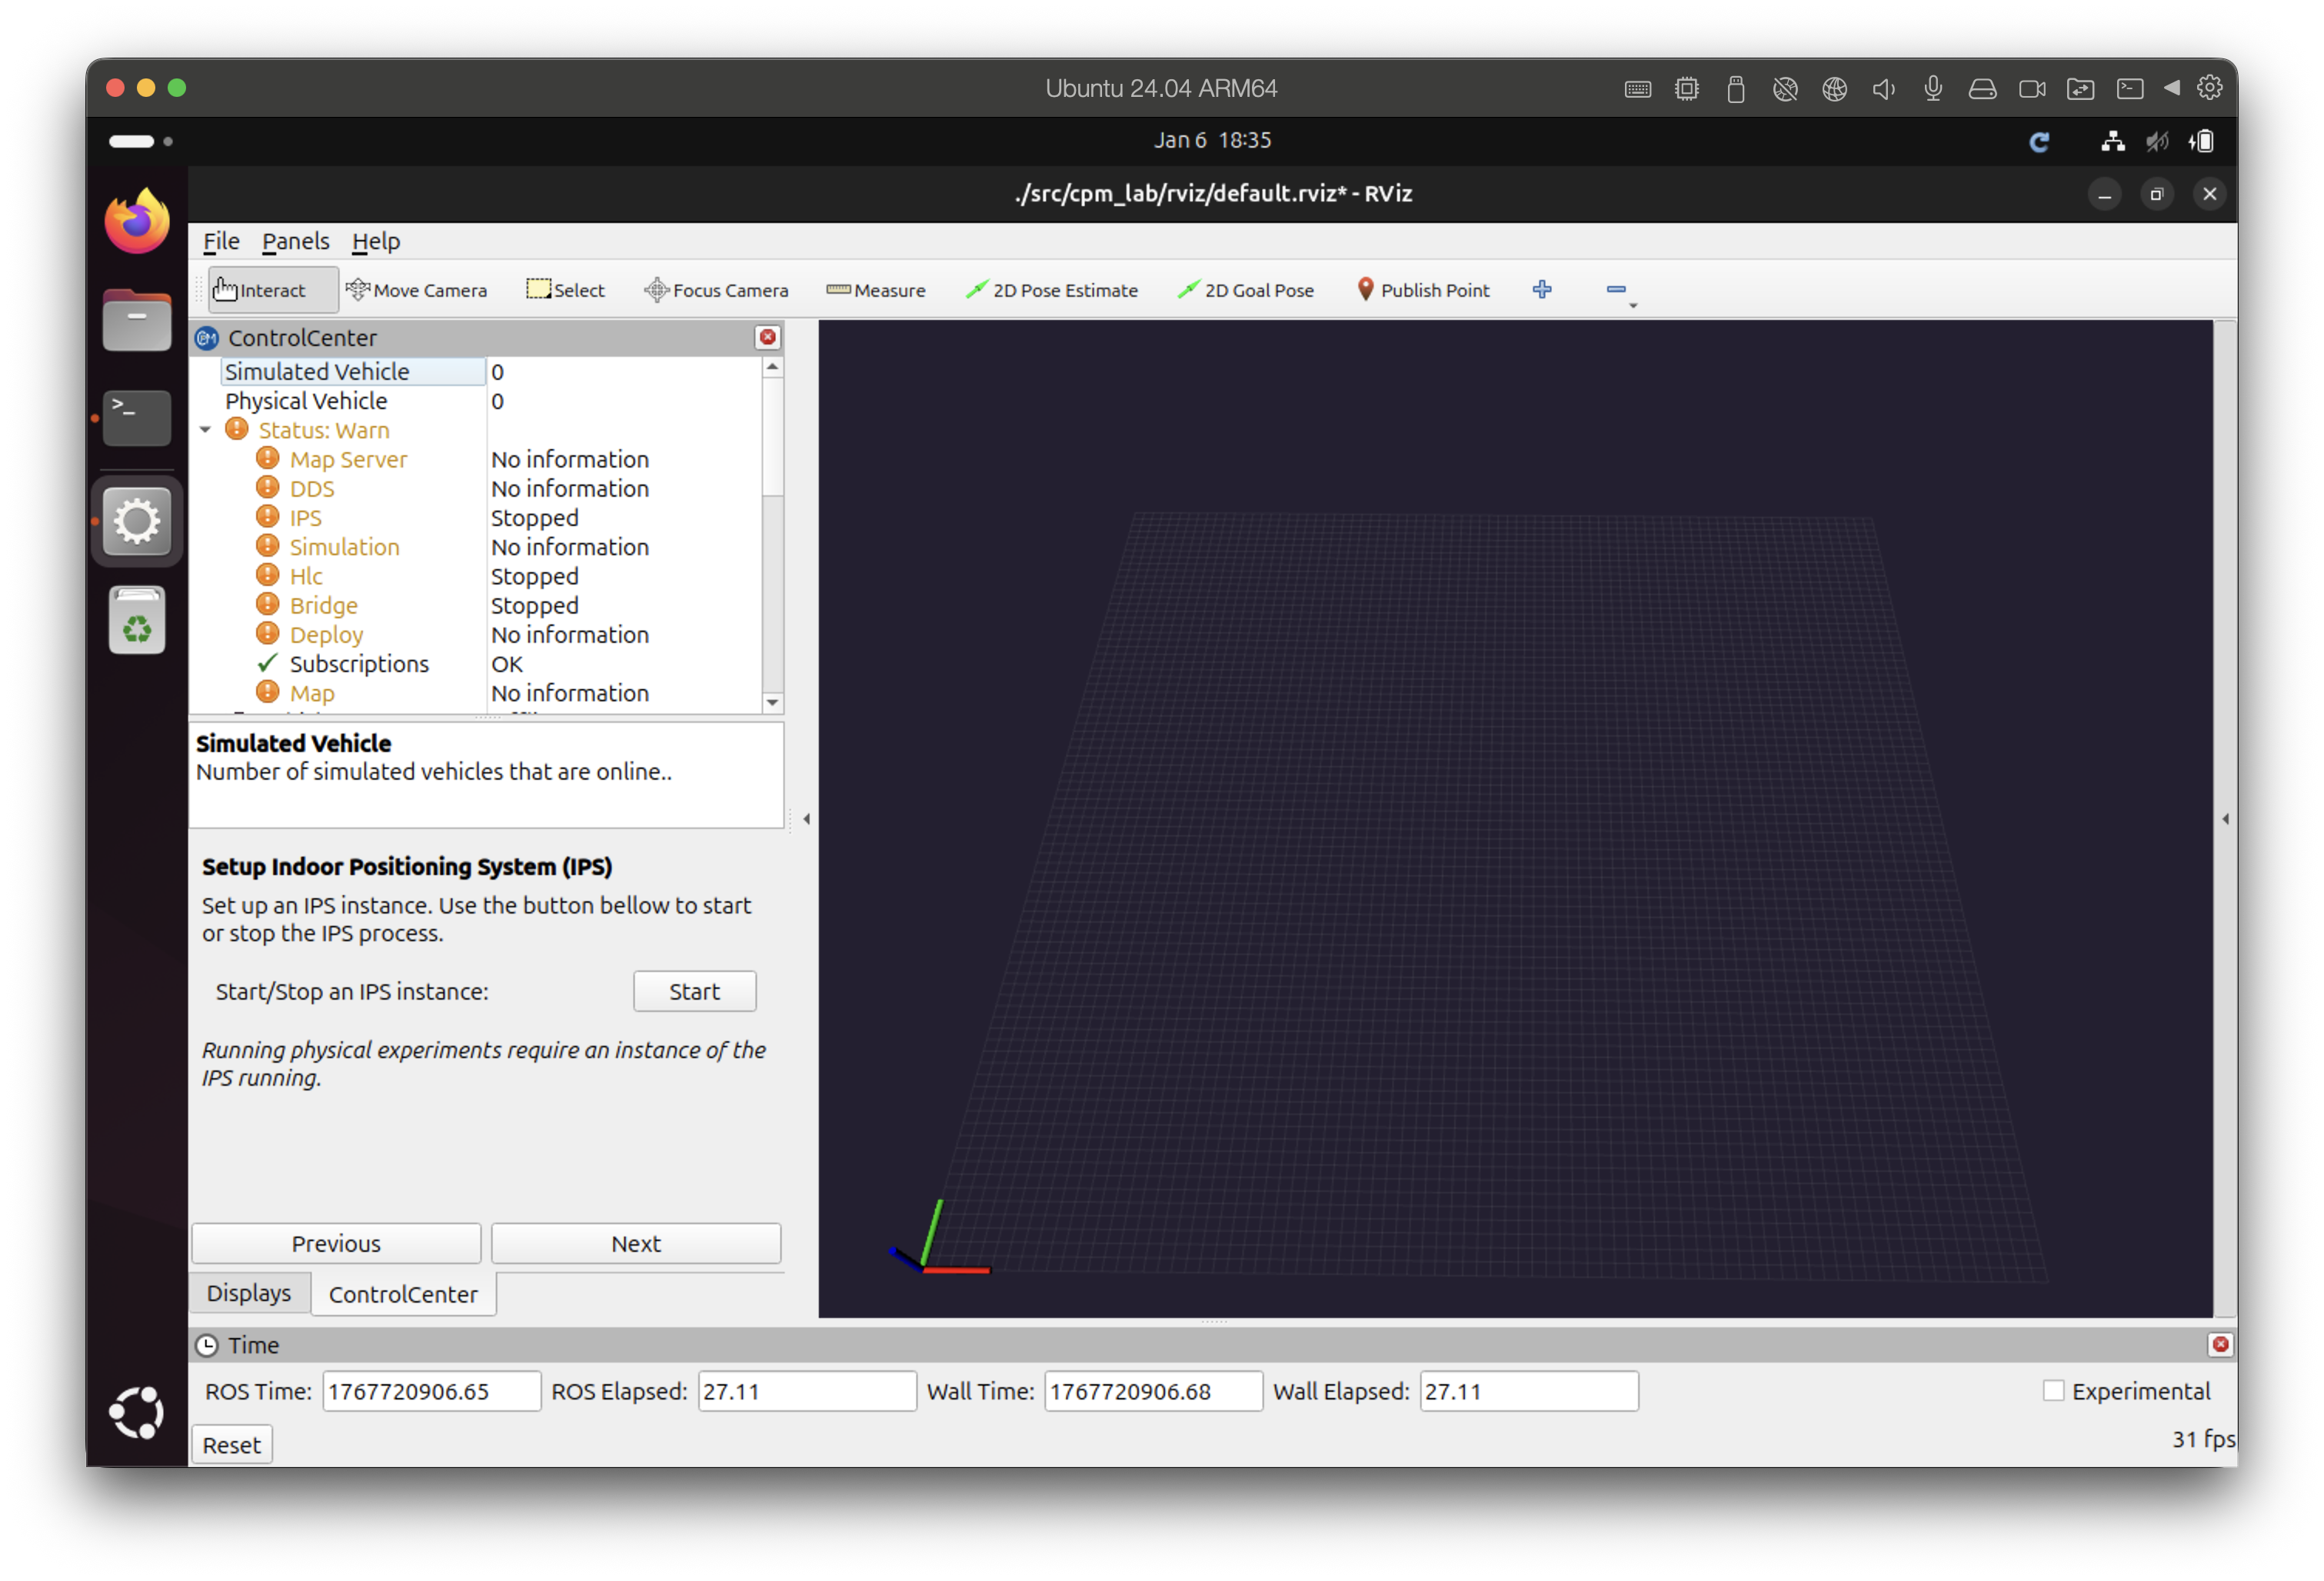Choose the Select tool

(565, 290)
